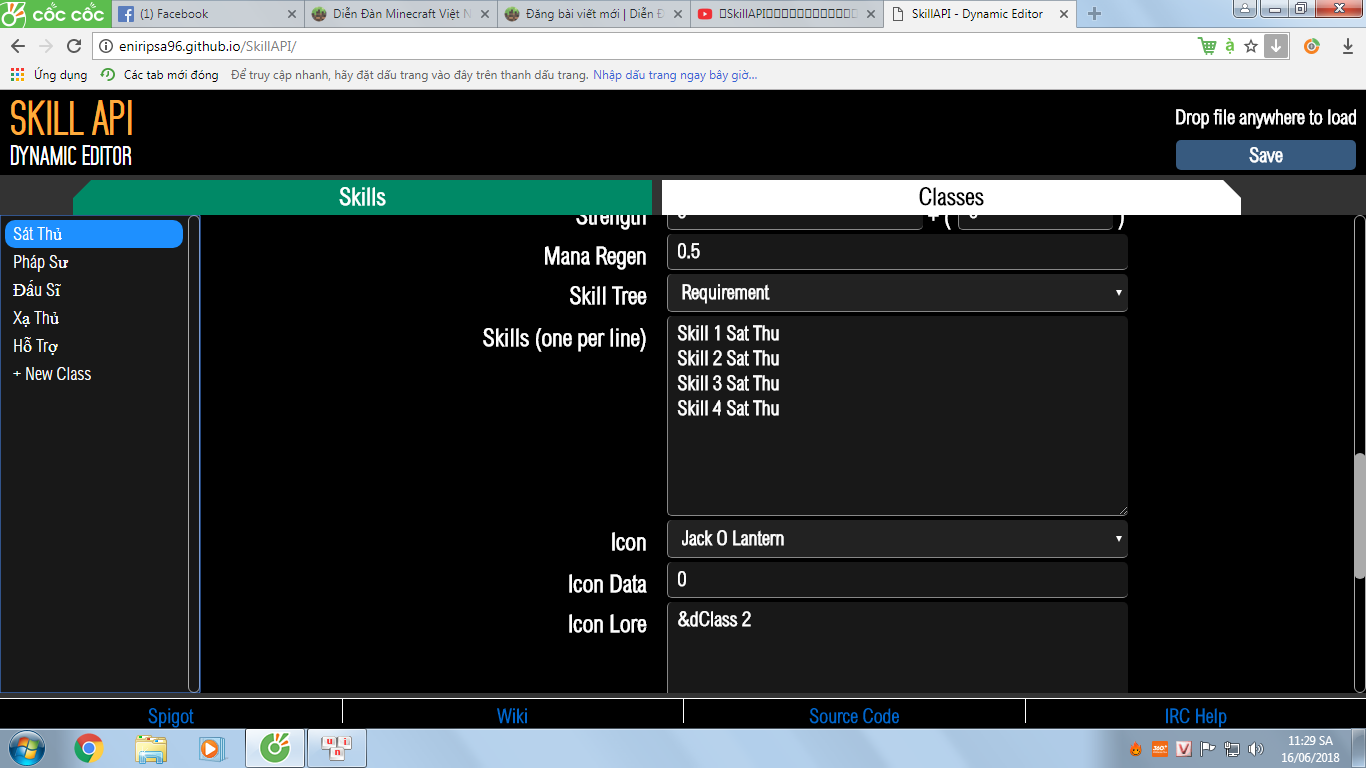The width and height of the screenshot is (1366, 768).
Task: Open the orange Cốc Cốc ring icon
Action: 1312,46
